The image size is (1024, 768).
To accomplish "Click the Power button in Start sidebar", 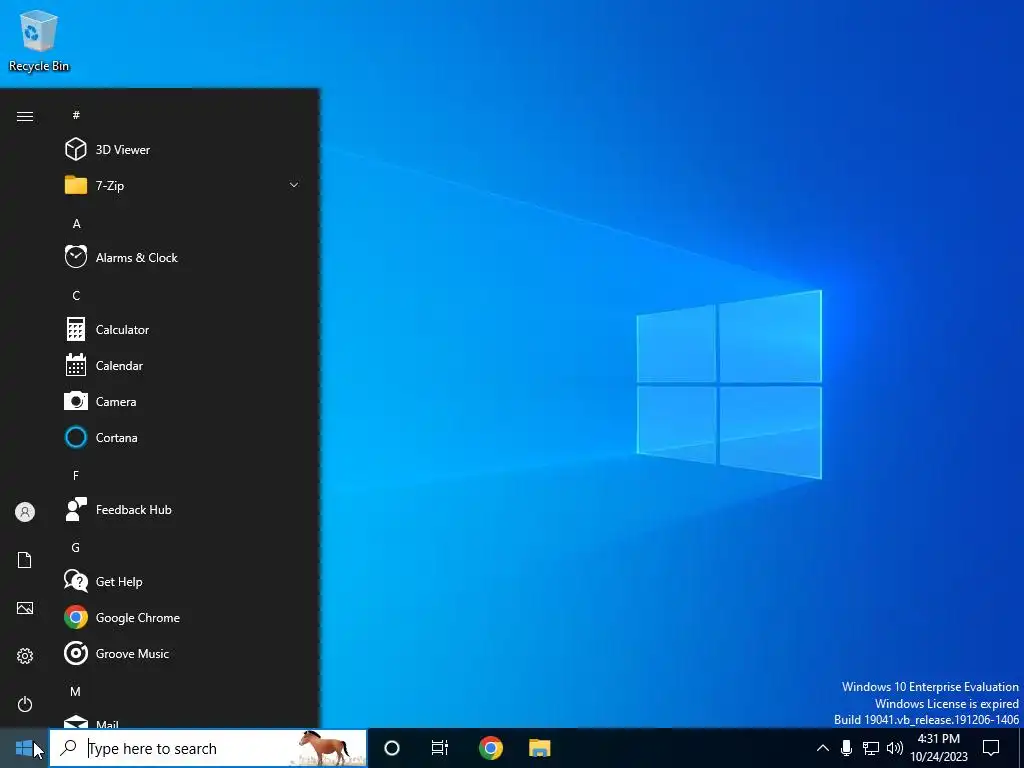I will coord(25,704).
